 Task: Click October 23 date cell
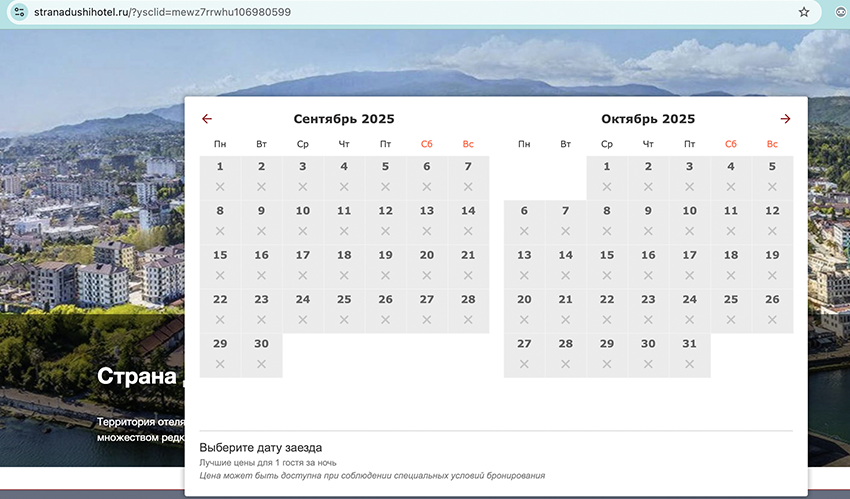648,309
